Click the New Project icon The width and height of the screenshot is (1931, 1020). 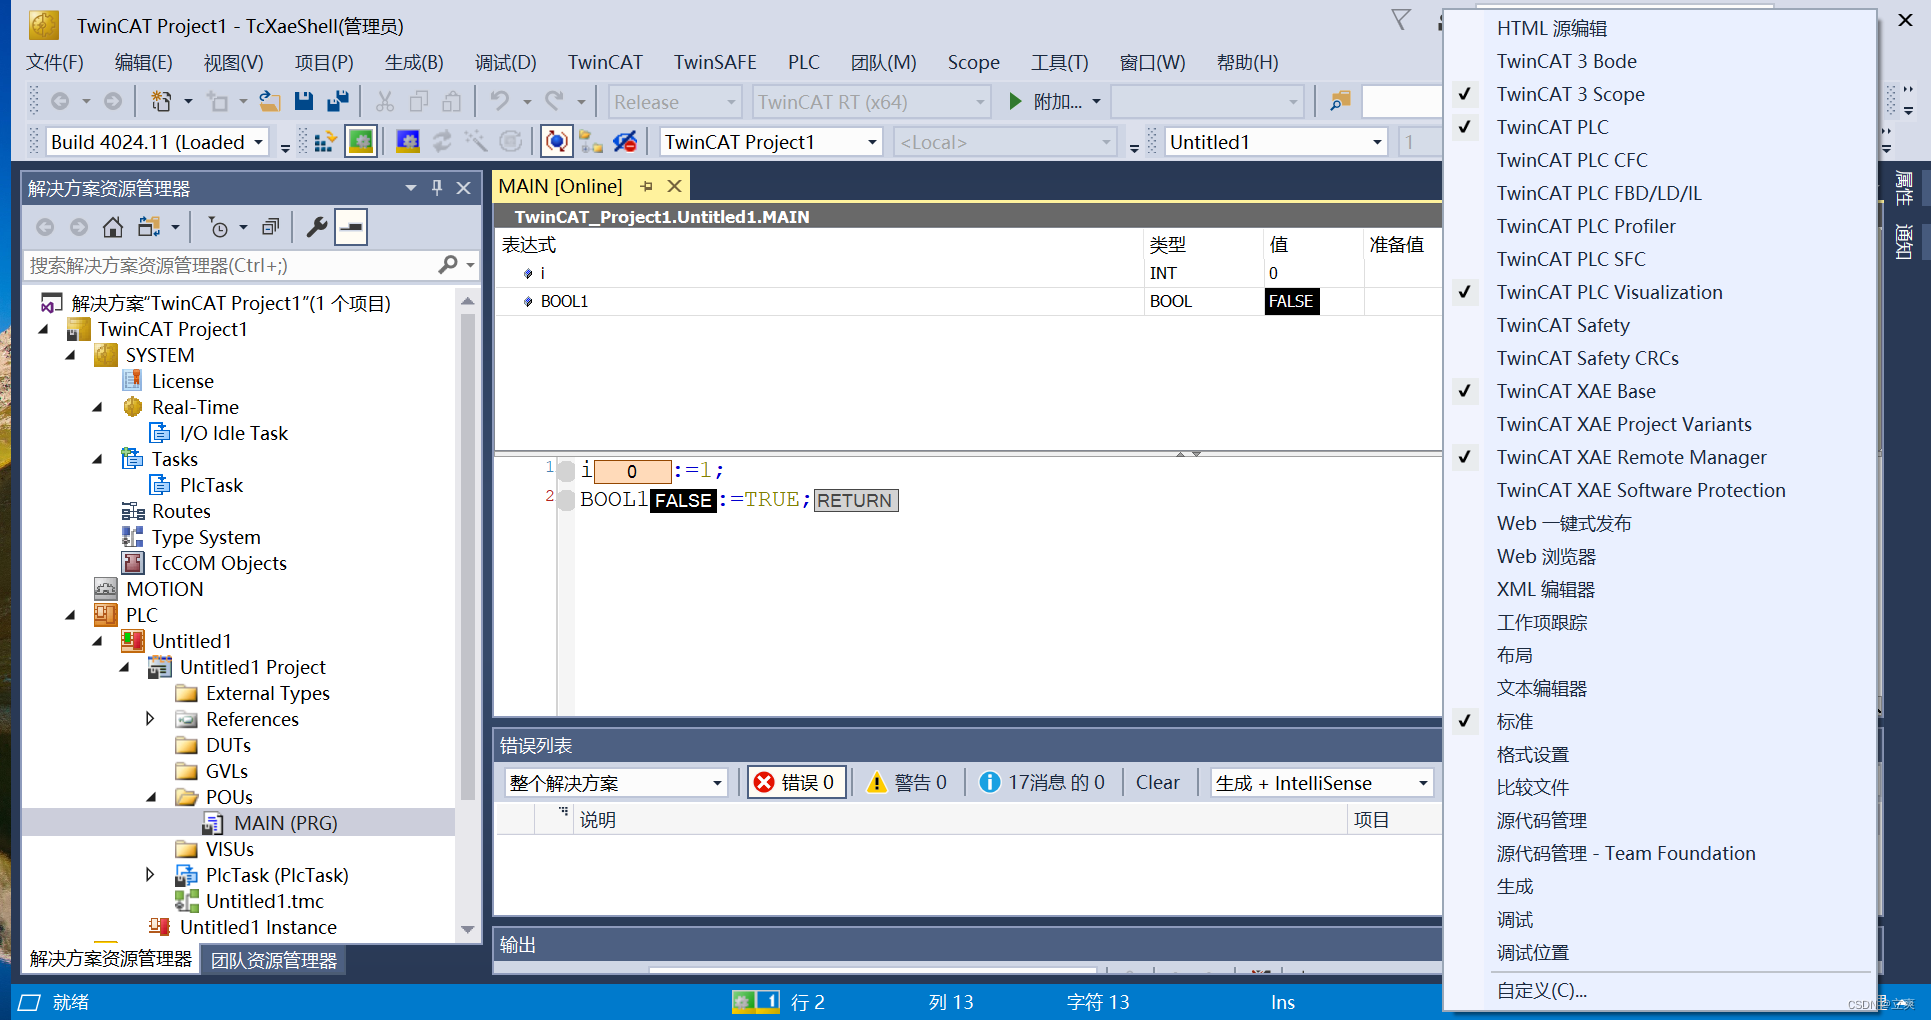pyautogui.click(x=161, y=101)
